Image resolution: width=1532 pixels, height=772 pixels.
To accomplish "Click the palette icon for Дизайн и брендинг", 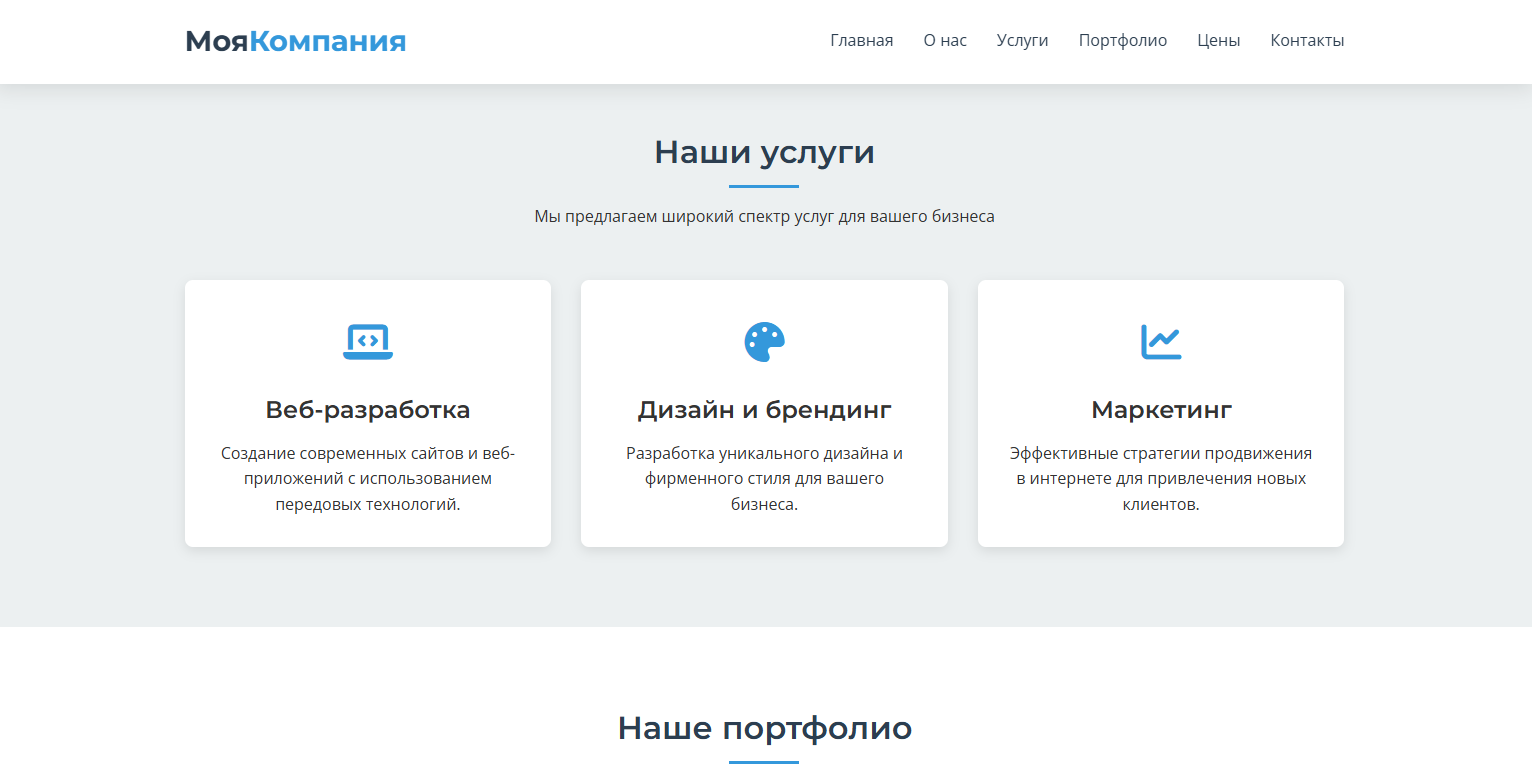I will [x=764, y=342].
